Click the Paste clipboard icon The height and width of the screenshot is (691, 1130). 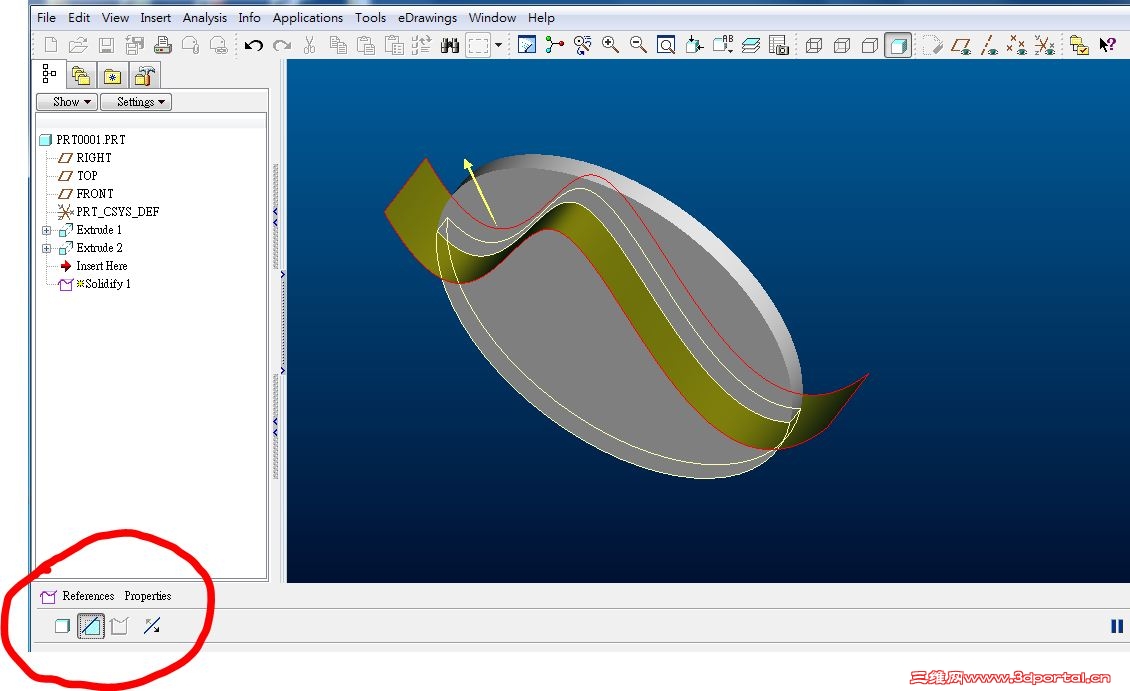(366, 45)
